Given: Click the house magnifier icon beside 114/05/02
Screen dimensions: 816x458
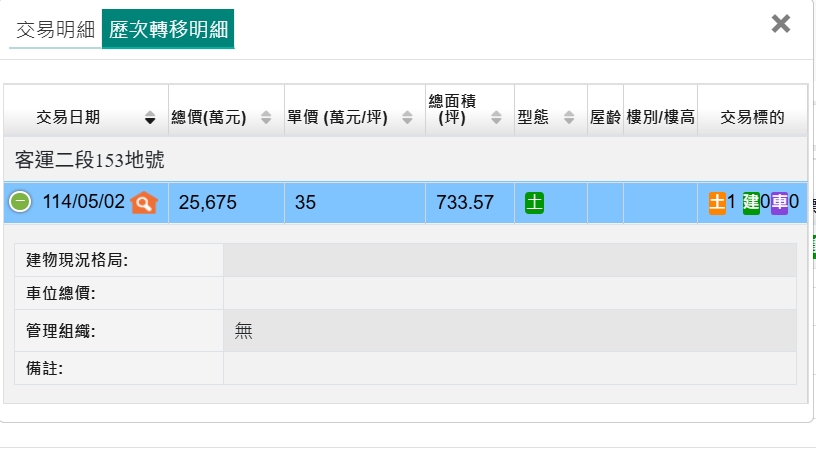Looking at the screenshot, I should 145,202.
